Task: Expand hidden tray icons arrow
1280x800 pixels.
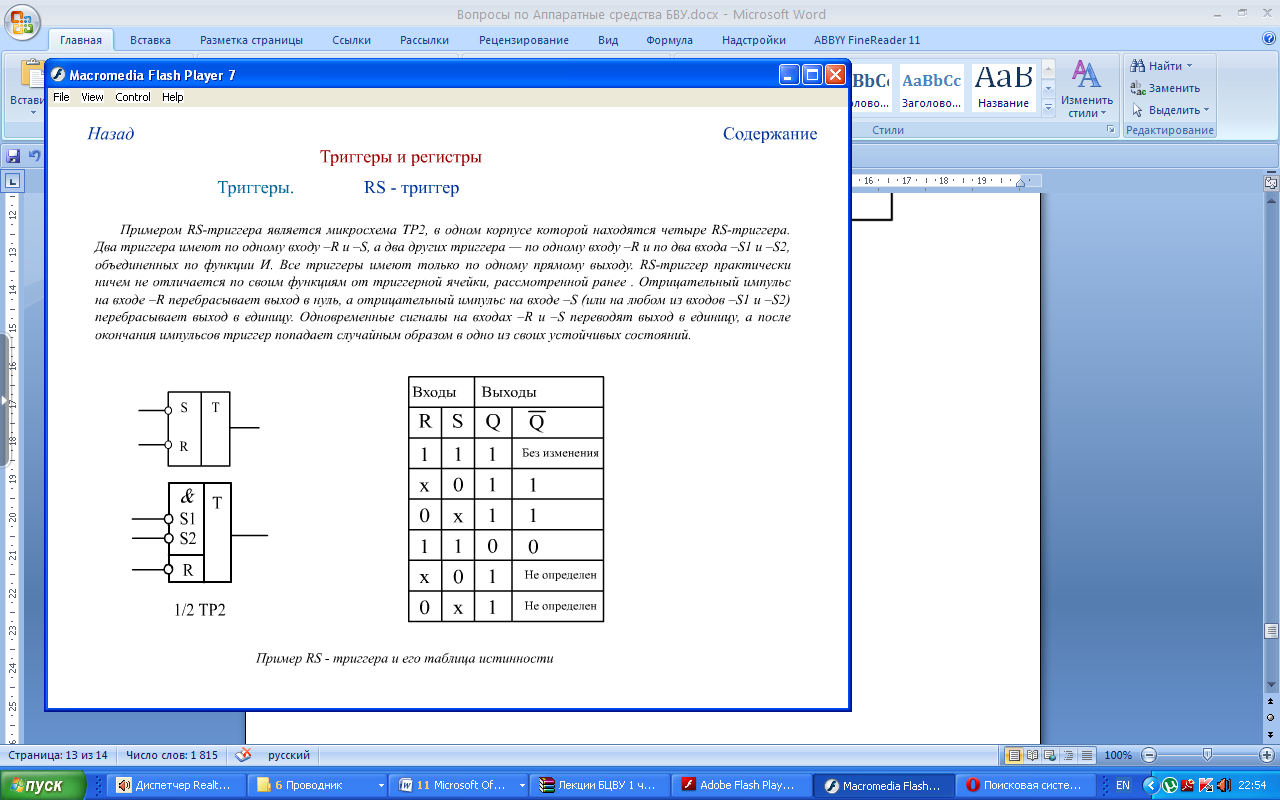Action: (x=1153, y=786)
